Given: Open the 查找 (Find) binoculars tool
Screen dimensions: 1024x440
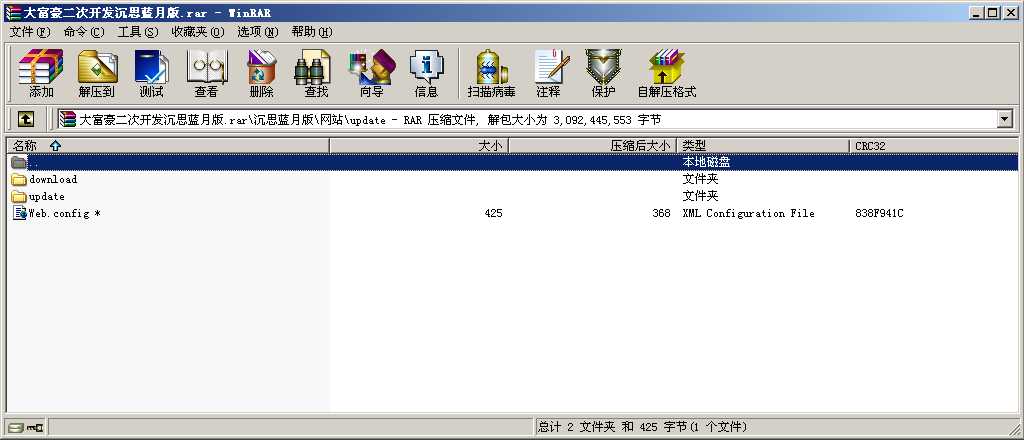Looking at the screenshot, I should point(316,72).
